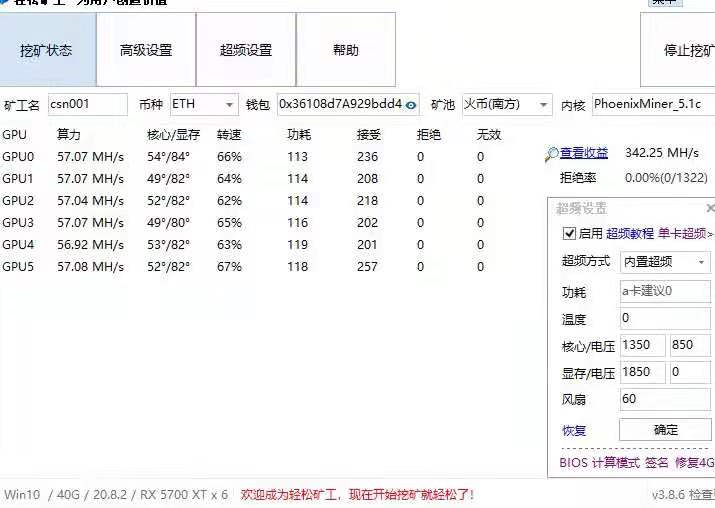Click GPU4 hashrate 56.92 MH/s
The width and height of the screenshot is (715, 508).
click(x=90, y=244)
